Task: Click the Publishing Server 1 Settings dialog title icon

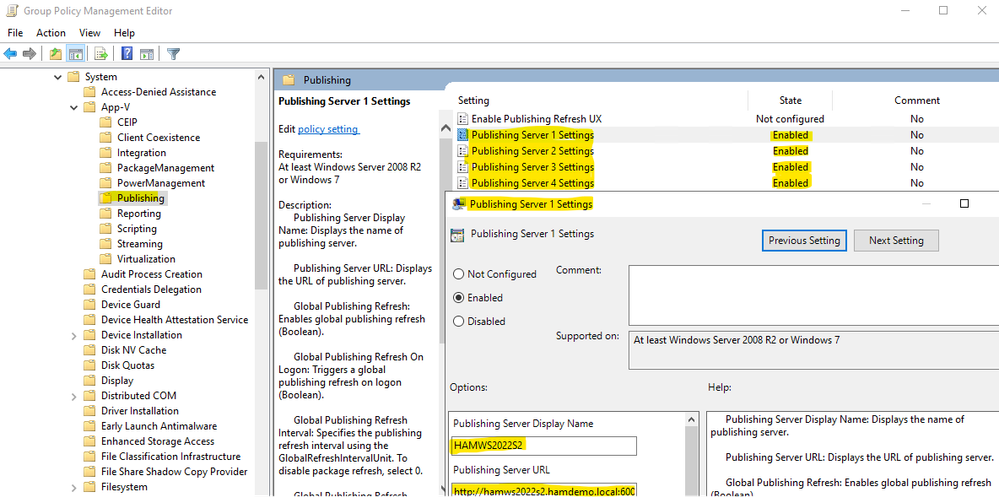Action: (x=458, y=204)
